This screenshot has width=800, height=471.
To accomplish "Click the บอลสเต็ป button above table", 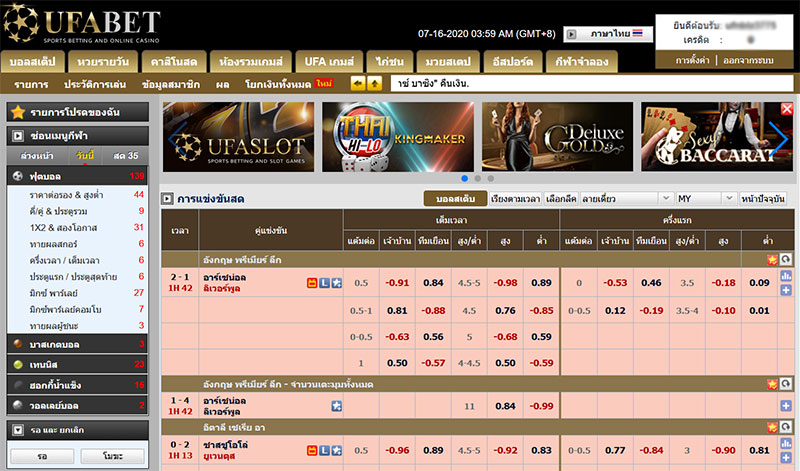I will (456, 199).
